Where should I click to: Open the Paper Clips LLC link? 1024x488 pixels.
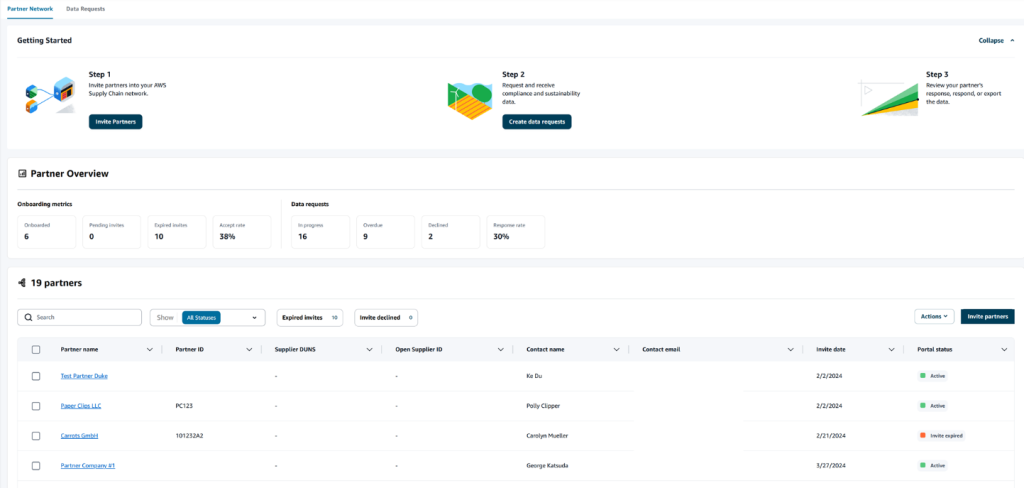click(81, 406)
